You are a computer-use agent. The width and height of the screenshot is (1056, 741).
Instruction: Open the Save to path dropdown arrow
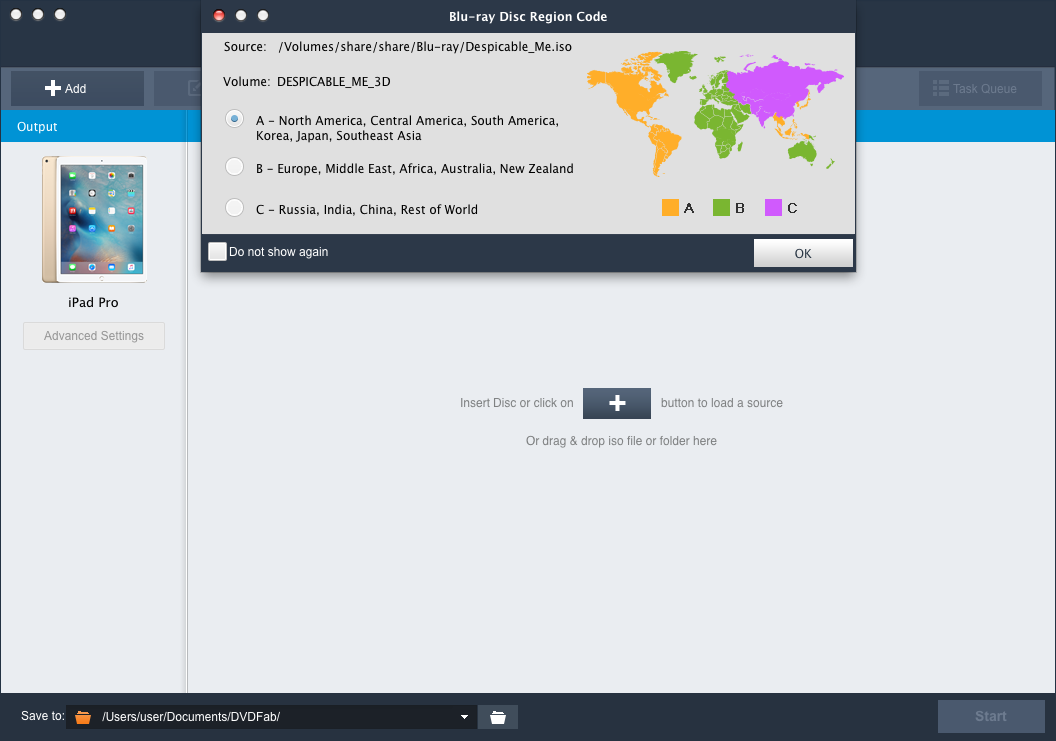click(464, 717)
